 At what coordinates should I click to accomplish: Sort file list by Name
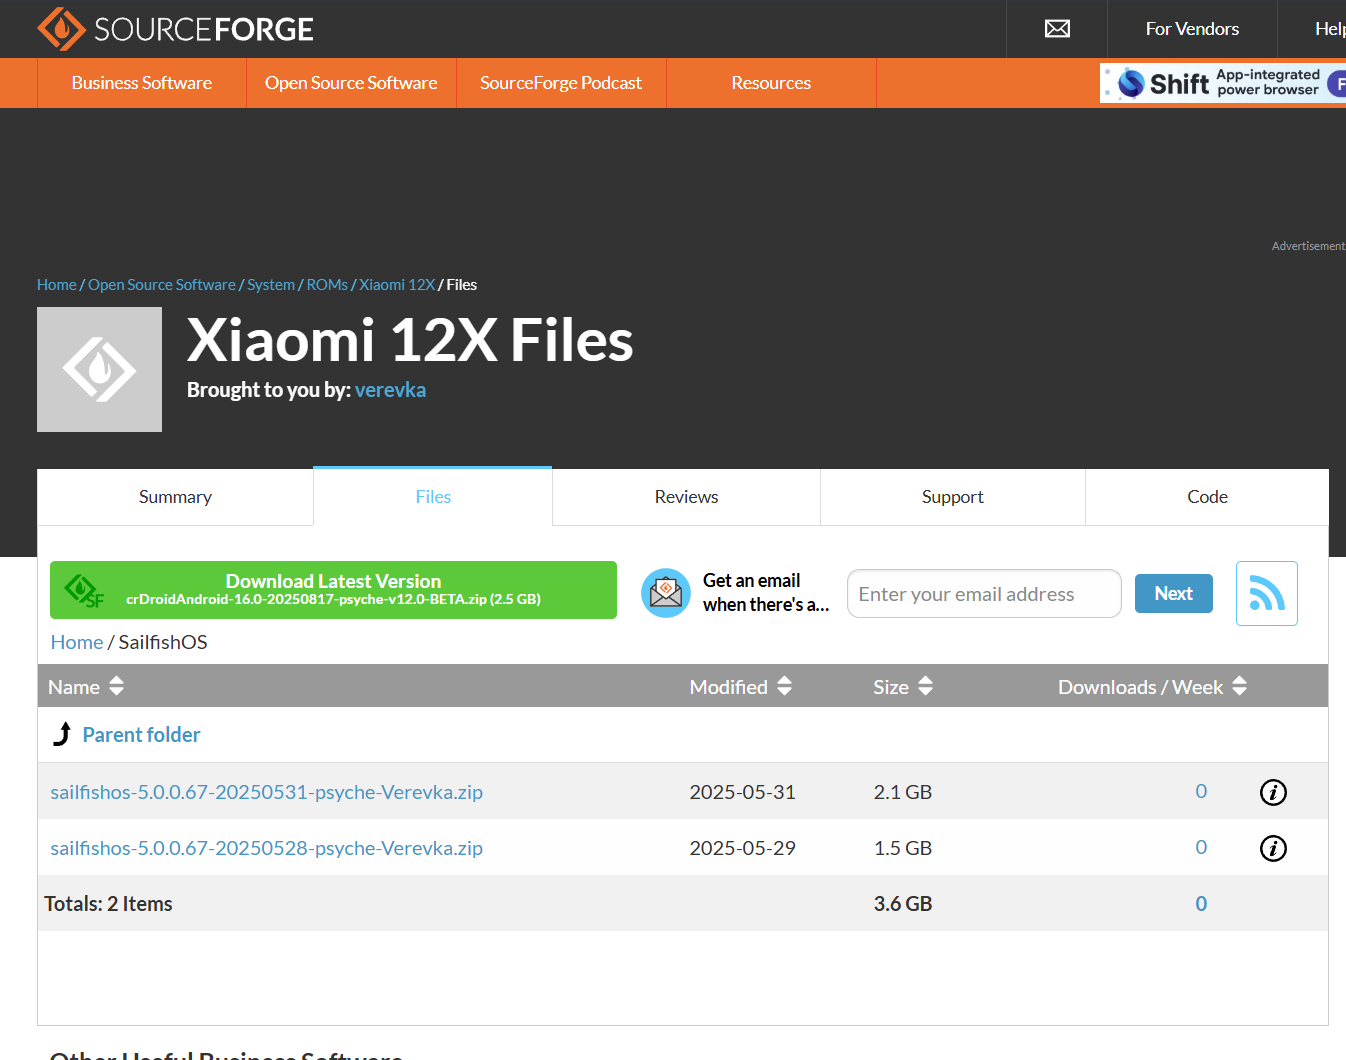tap(86, 687)
